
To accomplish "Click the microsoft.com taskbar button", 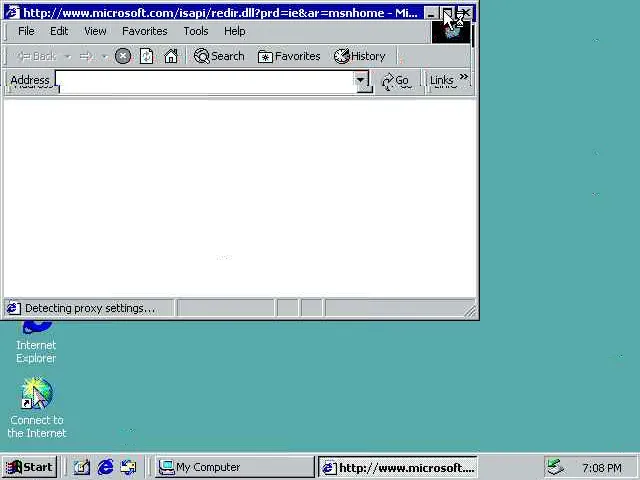I will pyautogui.click(x=398, y=467).
